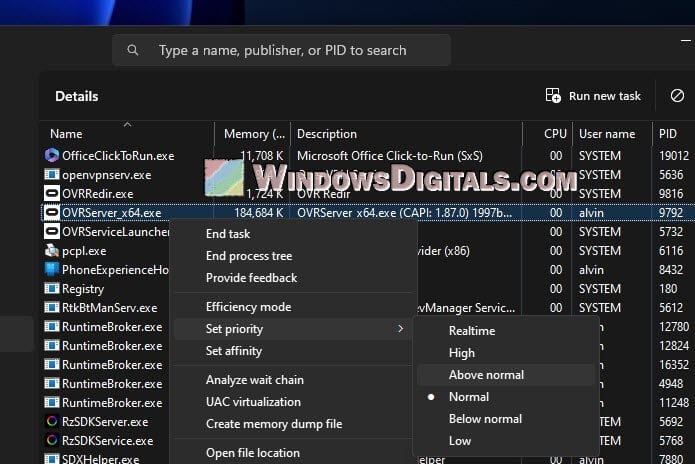
Task: Sort by the User name column header
Action: [x=607, y=134]
